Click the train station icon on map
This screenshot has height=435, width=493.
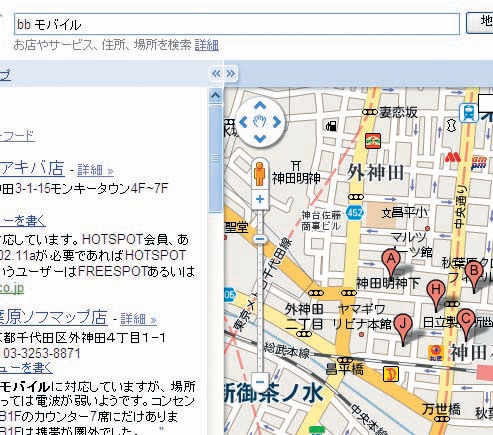(469, 112)
